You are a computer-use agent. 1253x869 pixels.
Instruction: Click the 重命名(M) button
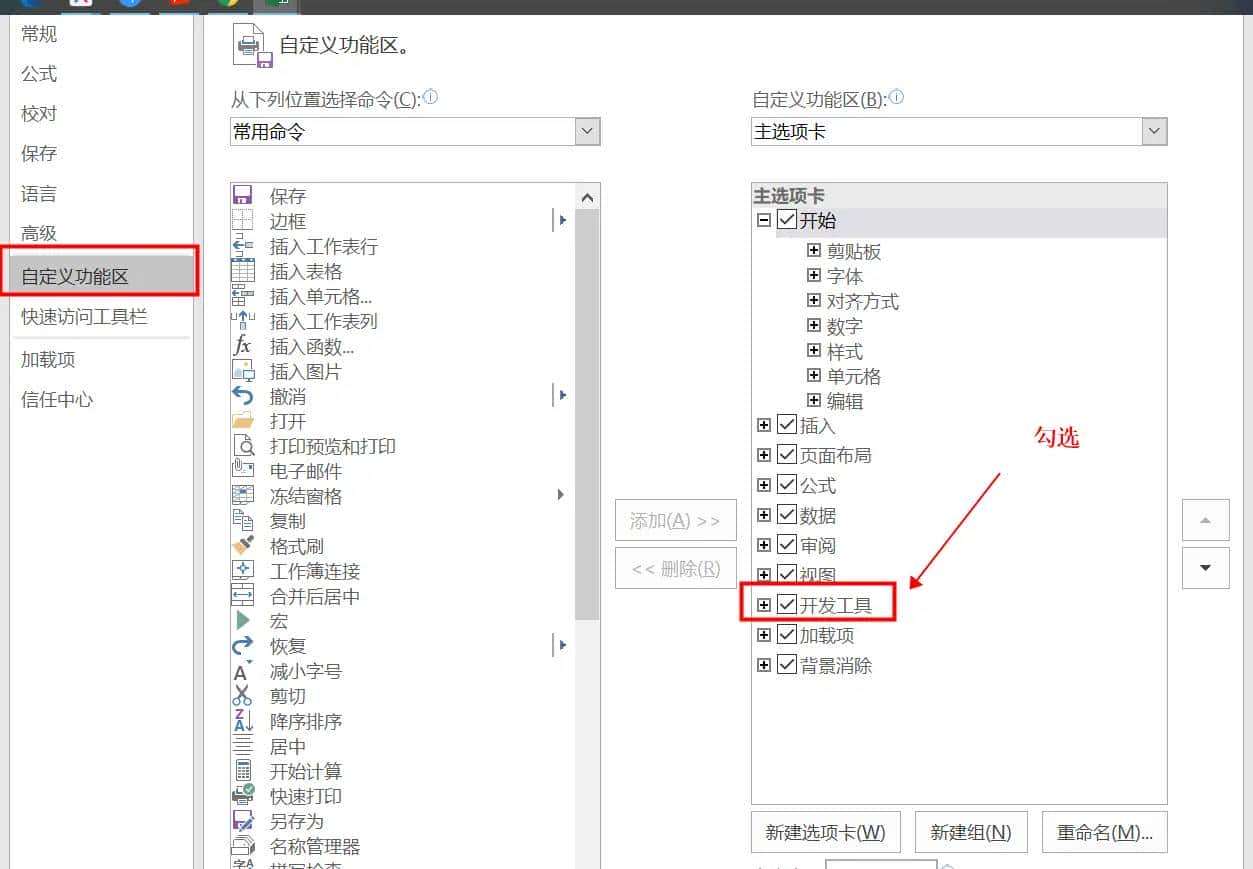[1104, 832]
